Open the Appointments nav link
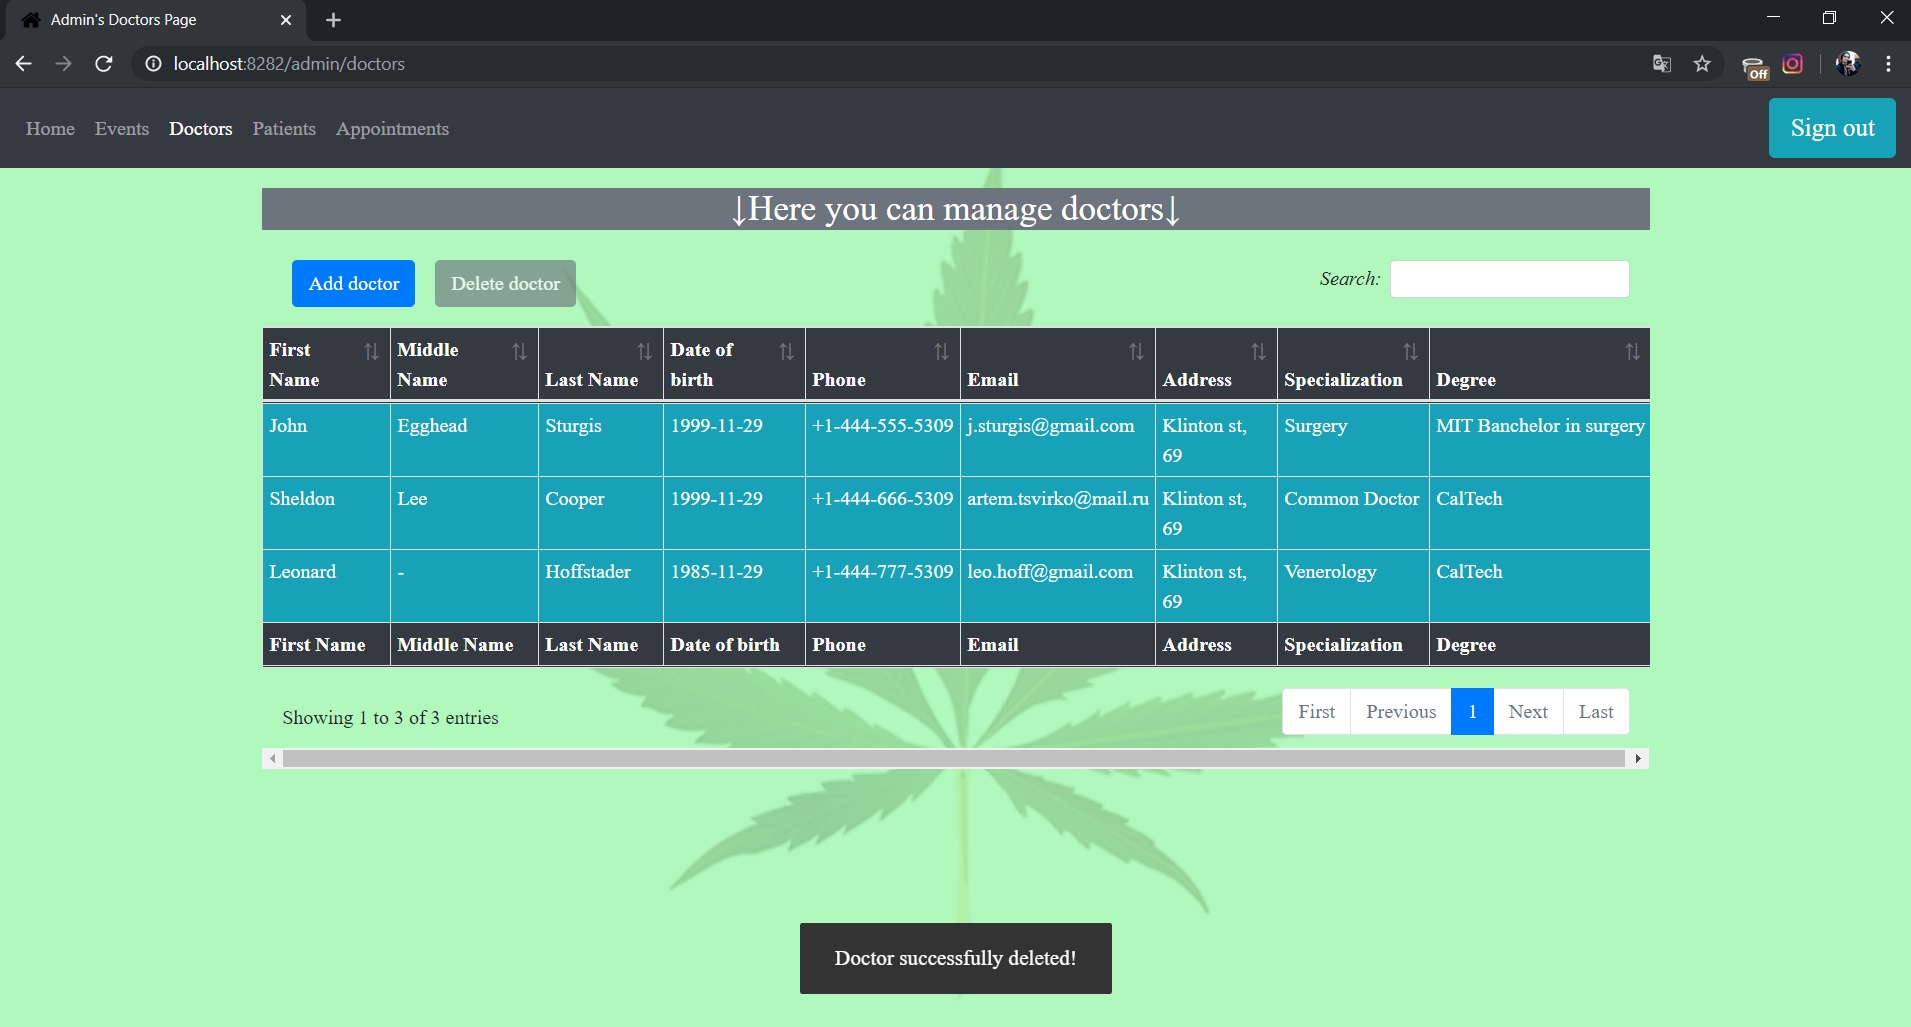The width and height of the screenshot is (1911, 1027). point(392,129)
